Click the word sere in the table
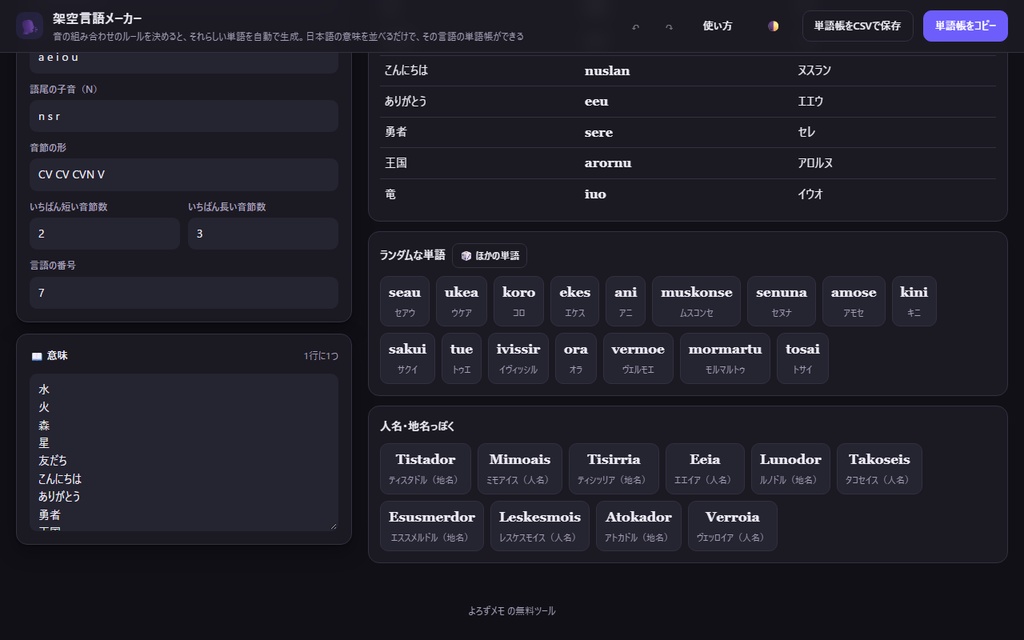Image resolution: width=1024 pixels, height=640 pixels. (598, 133)
